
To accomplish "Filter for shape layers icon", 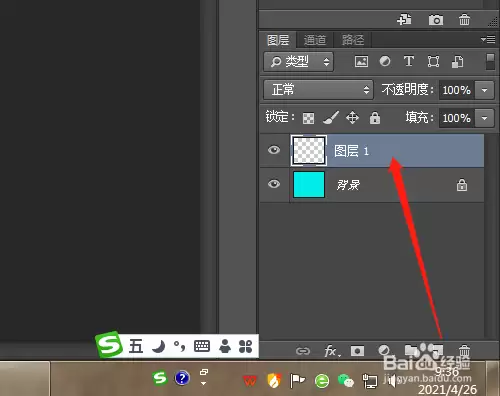I will point(433,62).
